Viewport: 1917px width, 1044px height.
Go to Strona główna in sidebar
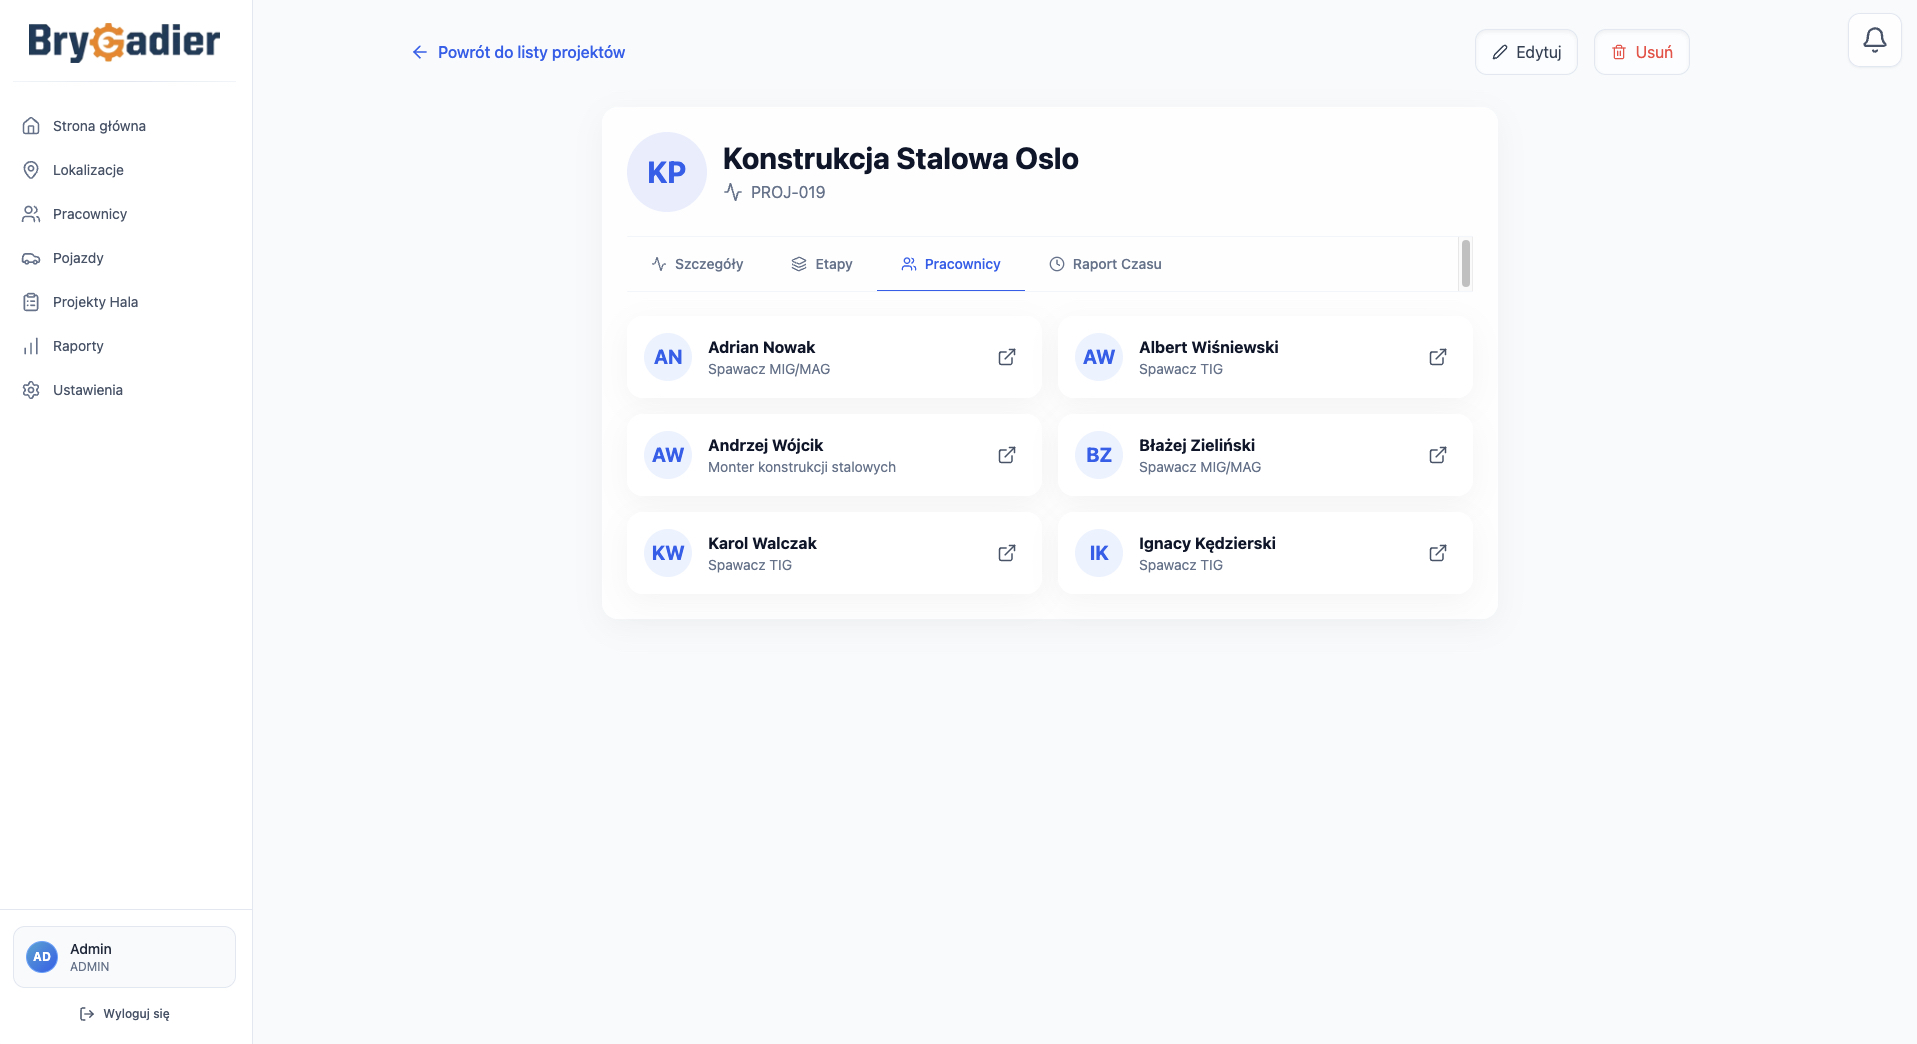coord(124,126)
